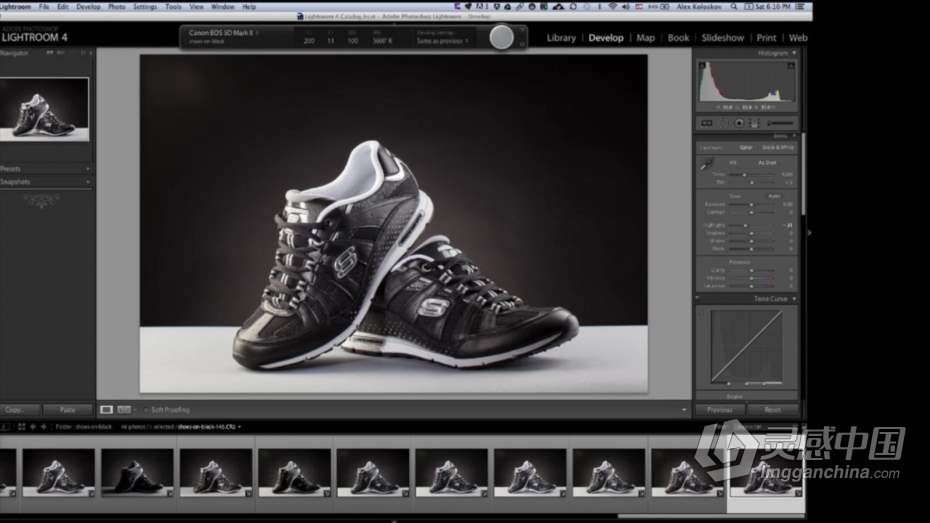Viewport: 930px width, 523px height.
Task: Switch to the Library module
Action: (561, 38)
